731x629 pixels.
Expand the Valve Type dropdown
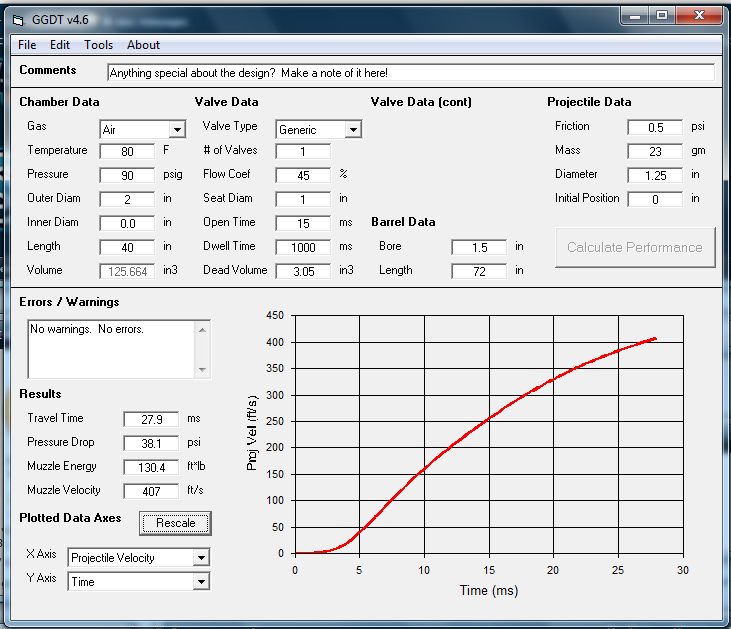point(352,130)
